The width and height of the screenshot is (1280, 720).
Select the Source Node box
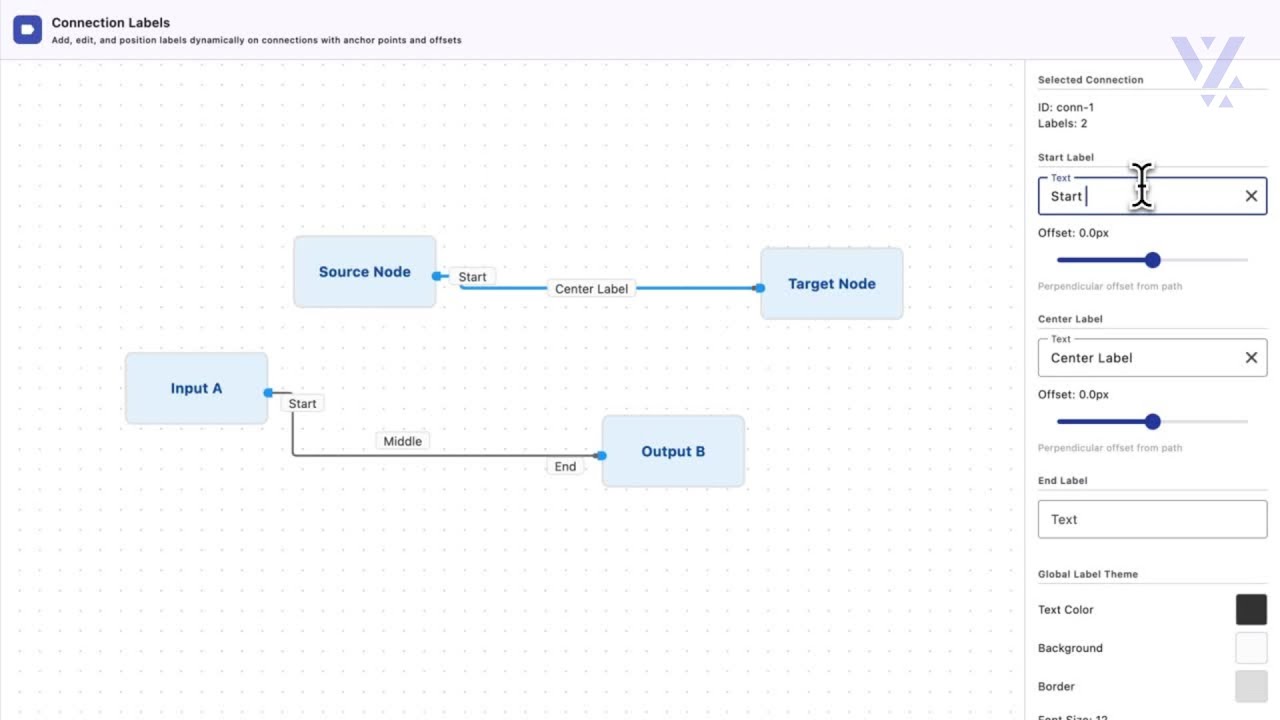[x=365, y=272]
